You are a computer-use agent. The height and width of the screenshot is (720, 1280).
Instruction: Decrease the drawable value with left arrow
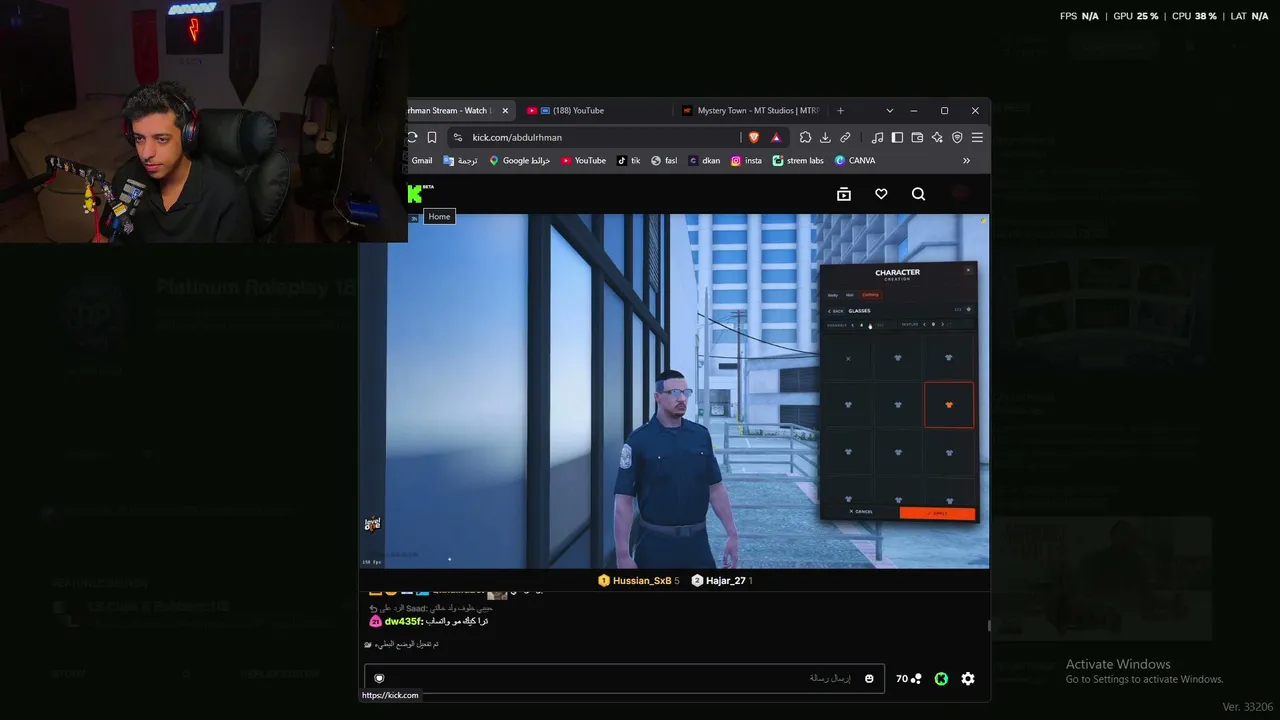click(x=852, y=325)
